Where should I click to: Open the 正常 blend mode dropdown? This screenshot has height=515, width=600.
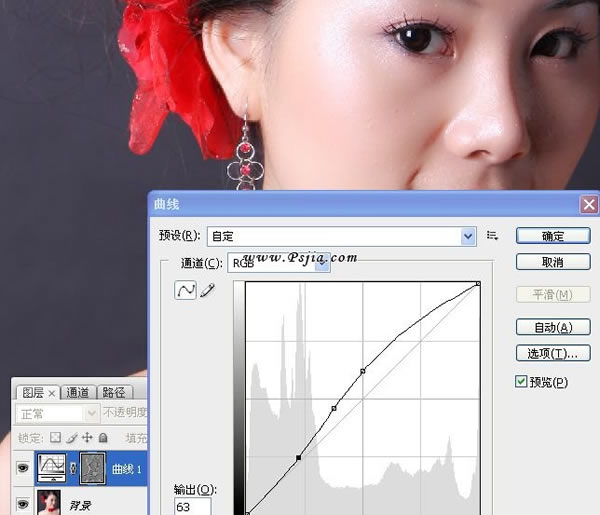click(56, 414)
